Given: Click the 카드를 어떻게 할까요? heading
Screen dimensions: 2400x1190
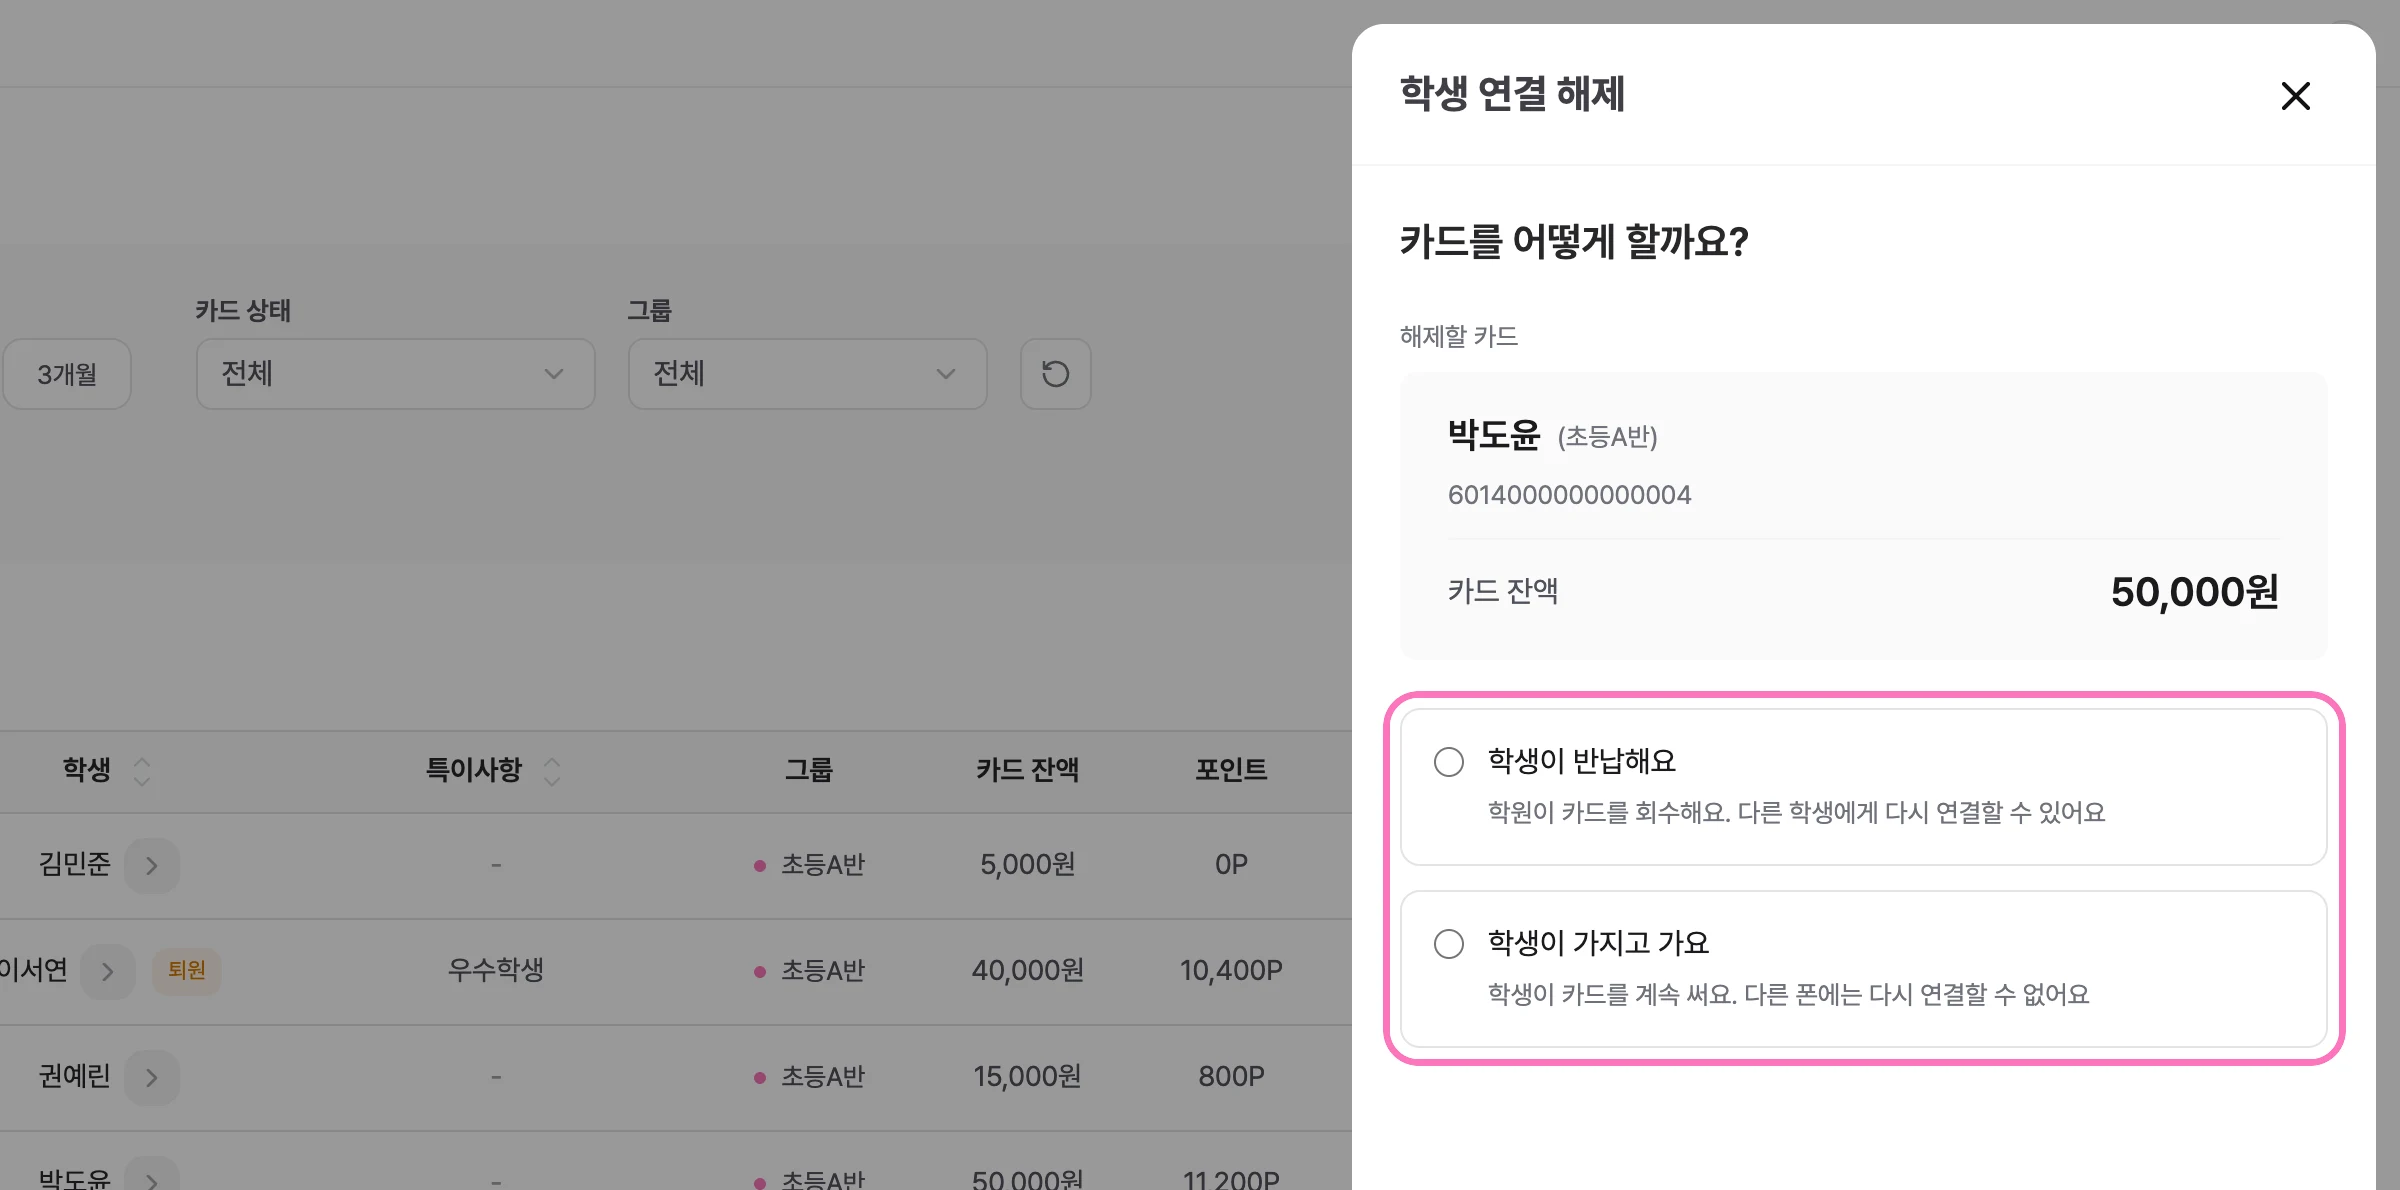Looking at the screenshot, I should point(1574,242).
